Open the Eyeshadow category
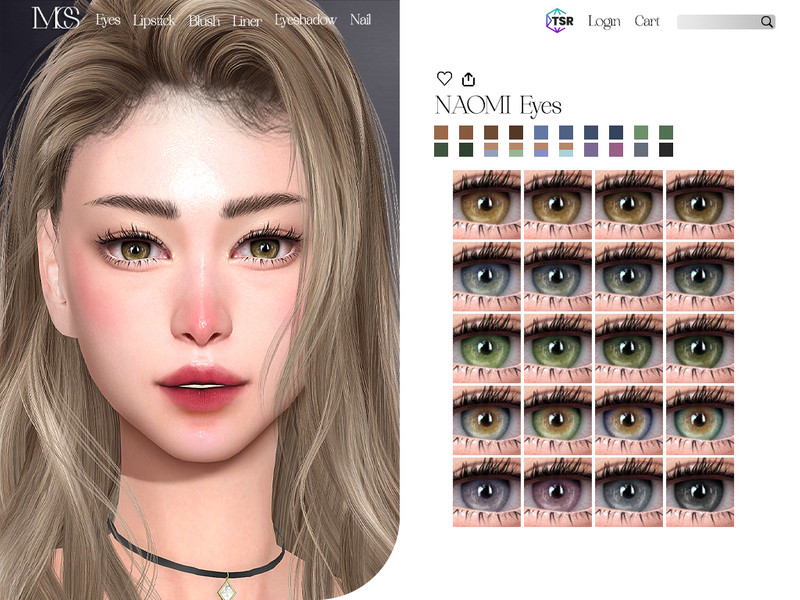This screenshot has width=800, height=600. click(x=305, y=20)
